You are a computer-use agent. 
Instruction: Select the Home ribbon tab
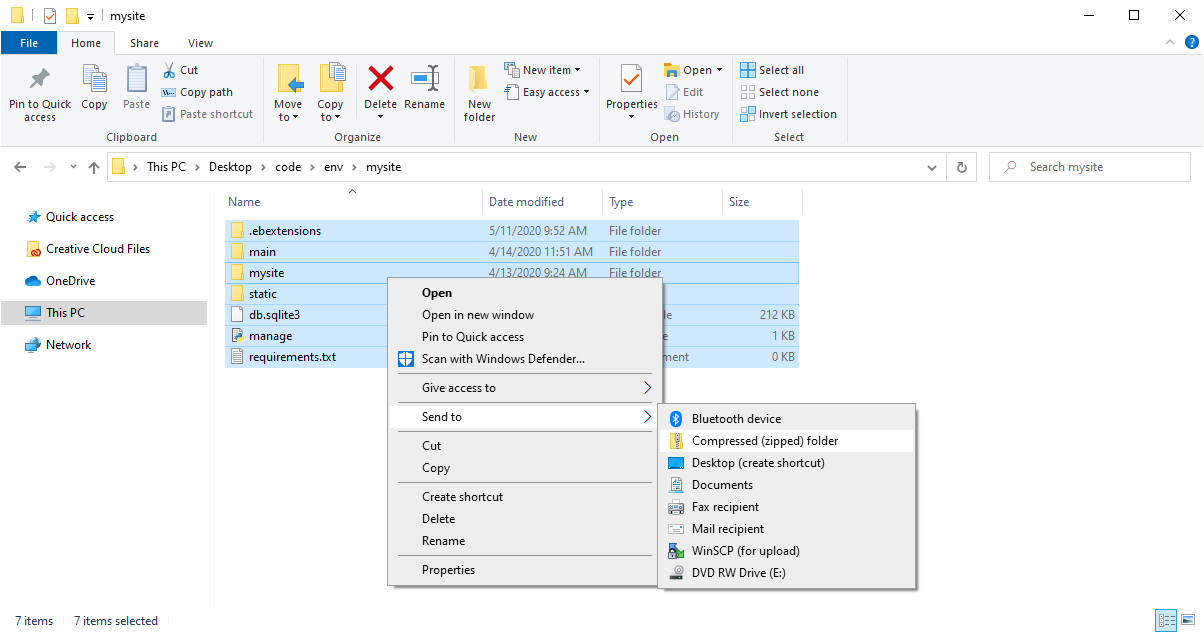(x=86, y=43)
